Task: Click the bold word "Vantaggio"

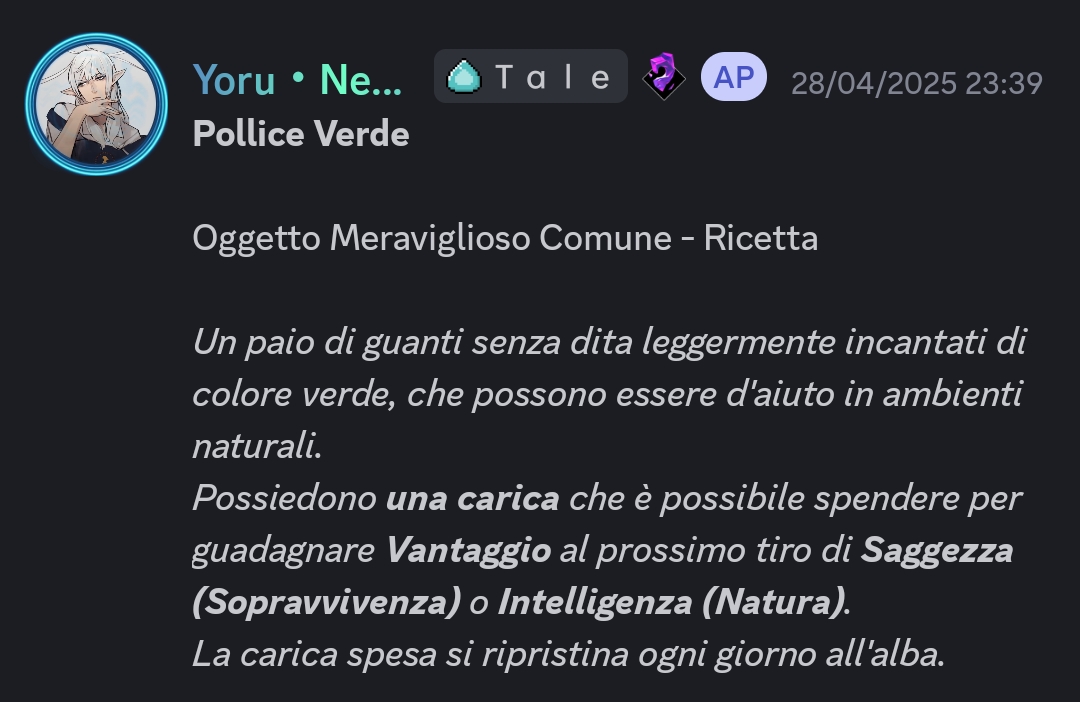Action: 468,550
